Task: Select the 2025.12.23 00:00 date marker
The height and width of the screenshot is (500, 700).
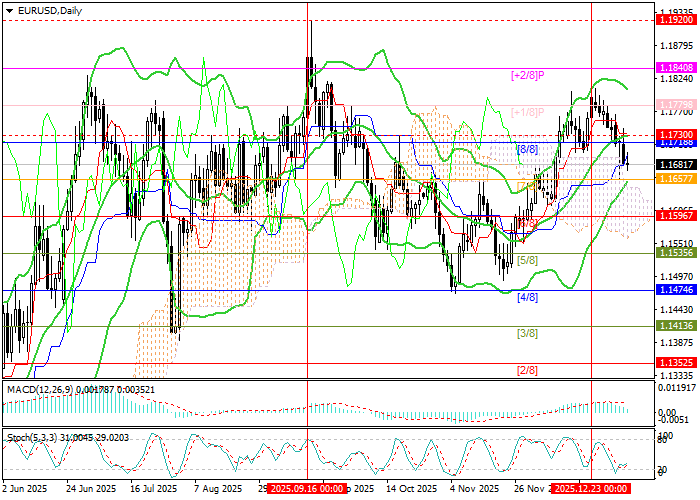Action: pos(591,488)
